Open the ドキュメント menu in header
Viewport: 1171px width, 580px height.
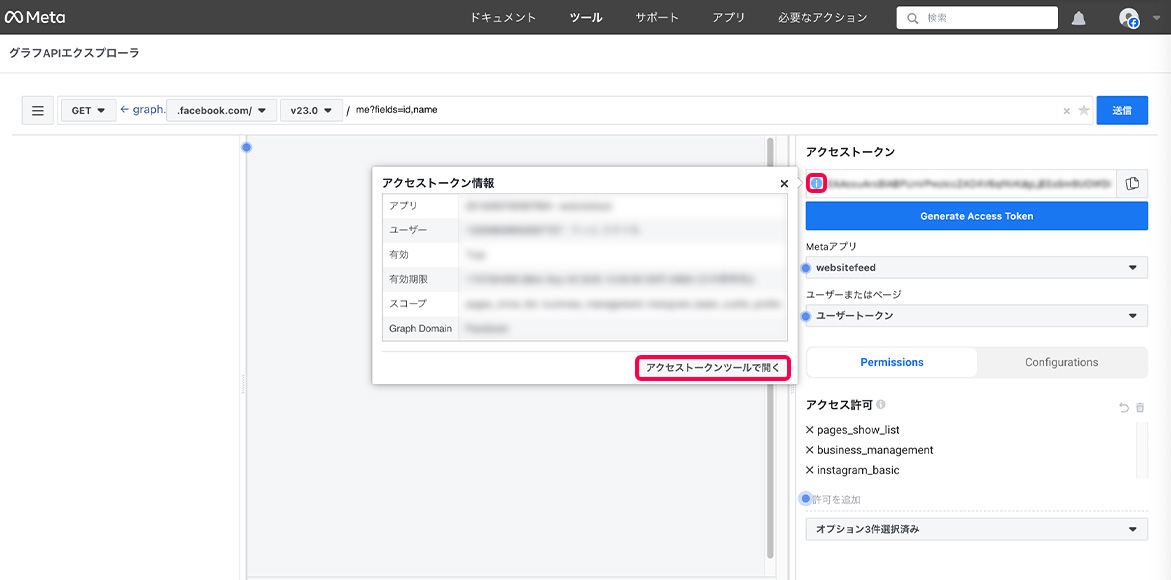(x=503, y=18)
